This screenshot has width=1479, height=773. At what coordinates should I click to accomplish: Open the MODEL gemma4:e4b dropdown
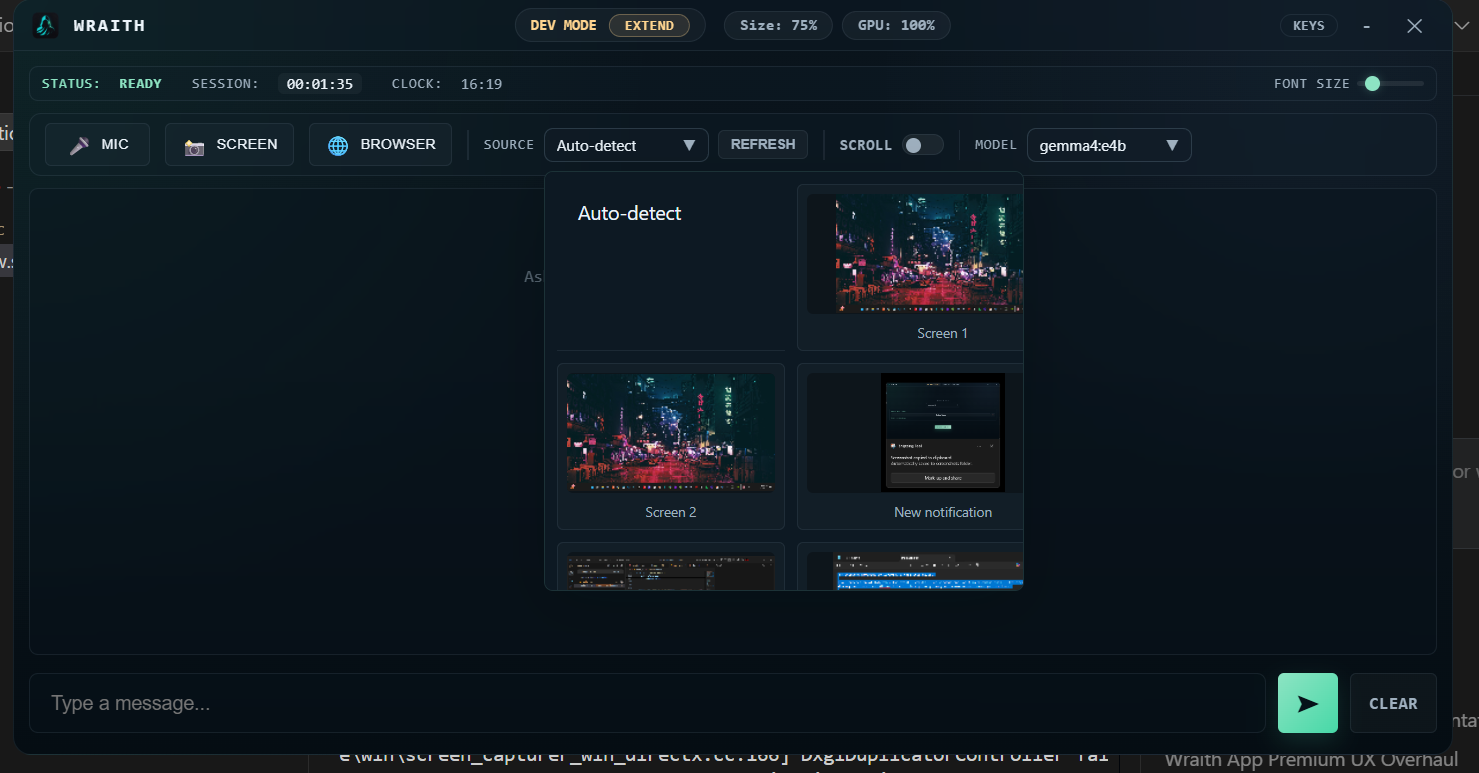click(x=1108, y=144)
